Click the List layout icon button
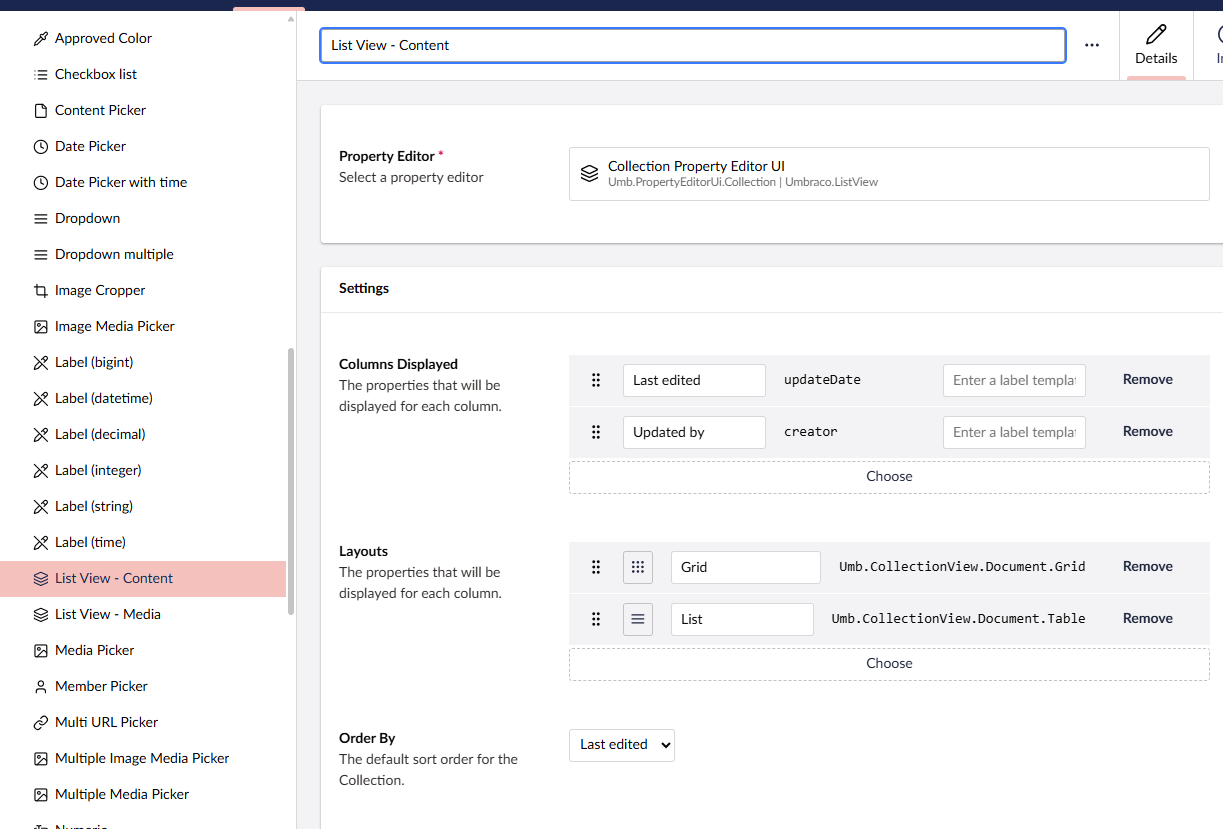The height and width of the screenshot is (829, 1223). [x=638, y=619]
